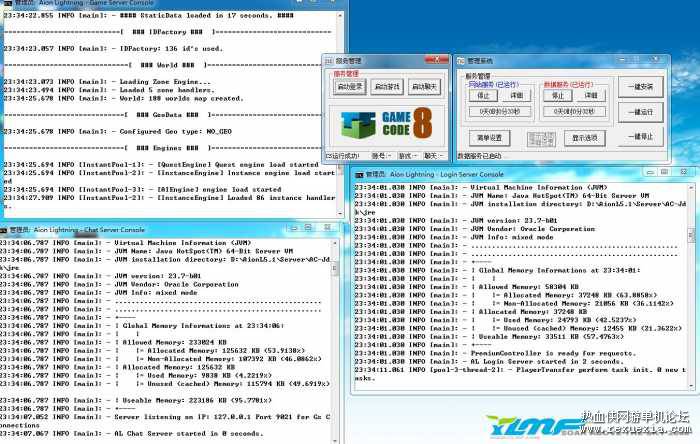The height and width of the screenshot is (444, 700).
Task: Click the 显示选项 button
Action: [584, 138]
